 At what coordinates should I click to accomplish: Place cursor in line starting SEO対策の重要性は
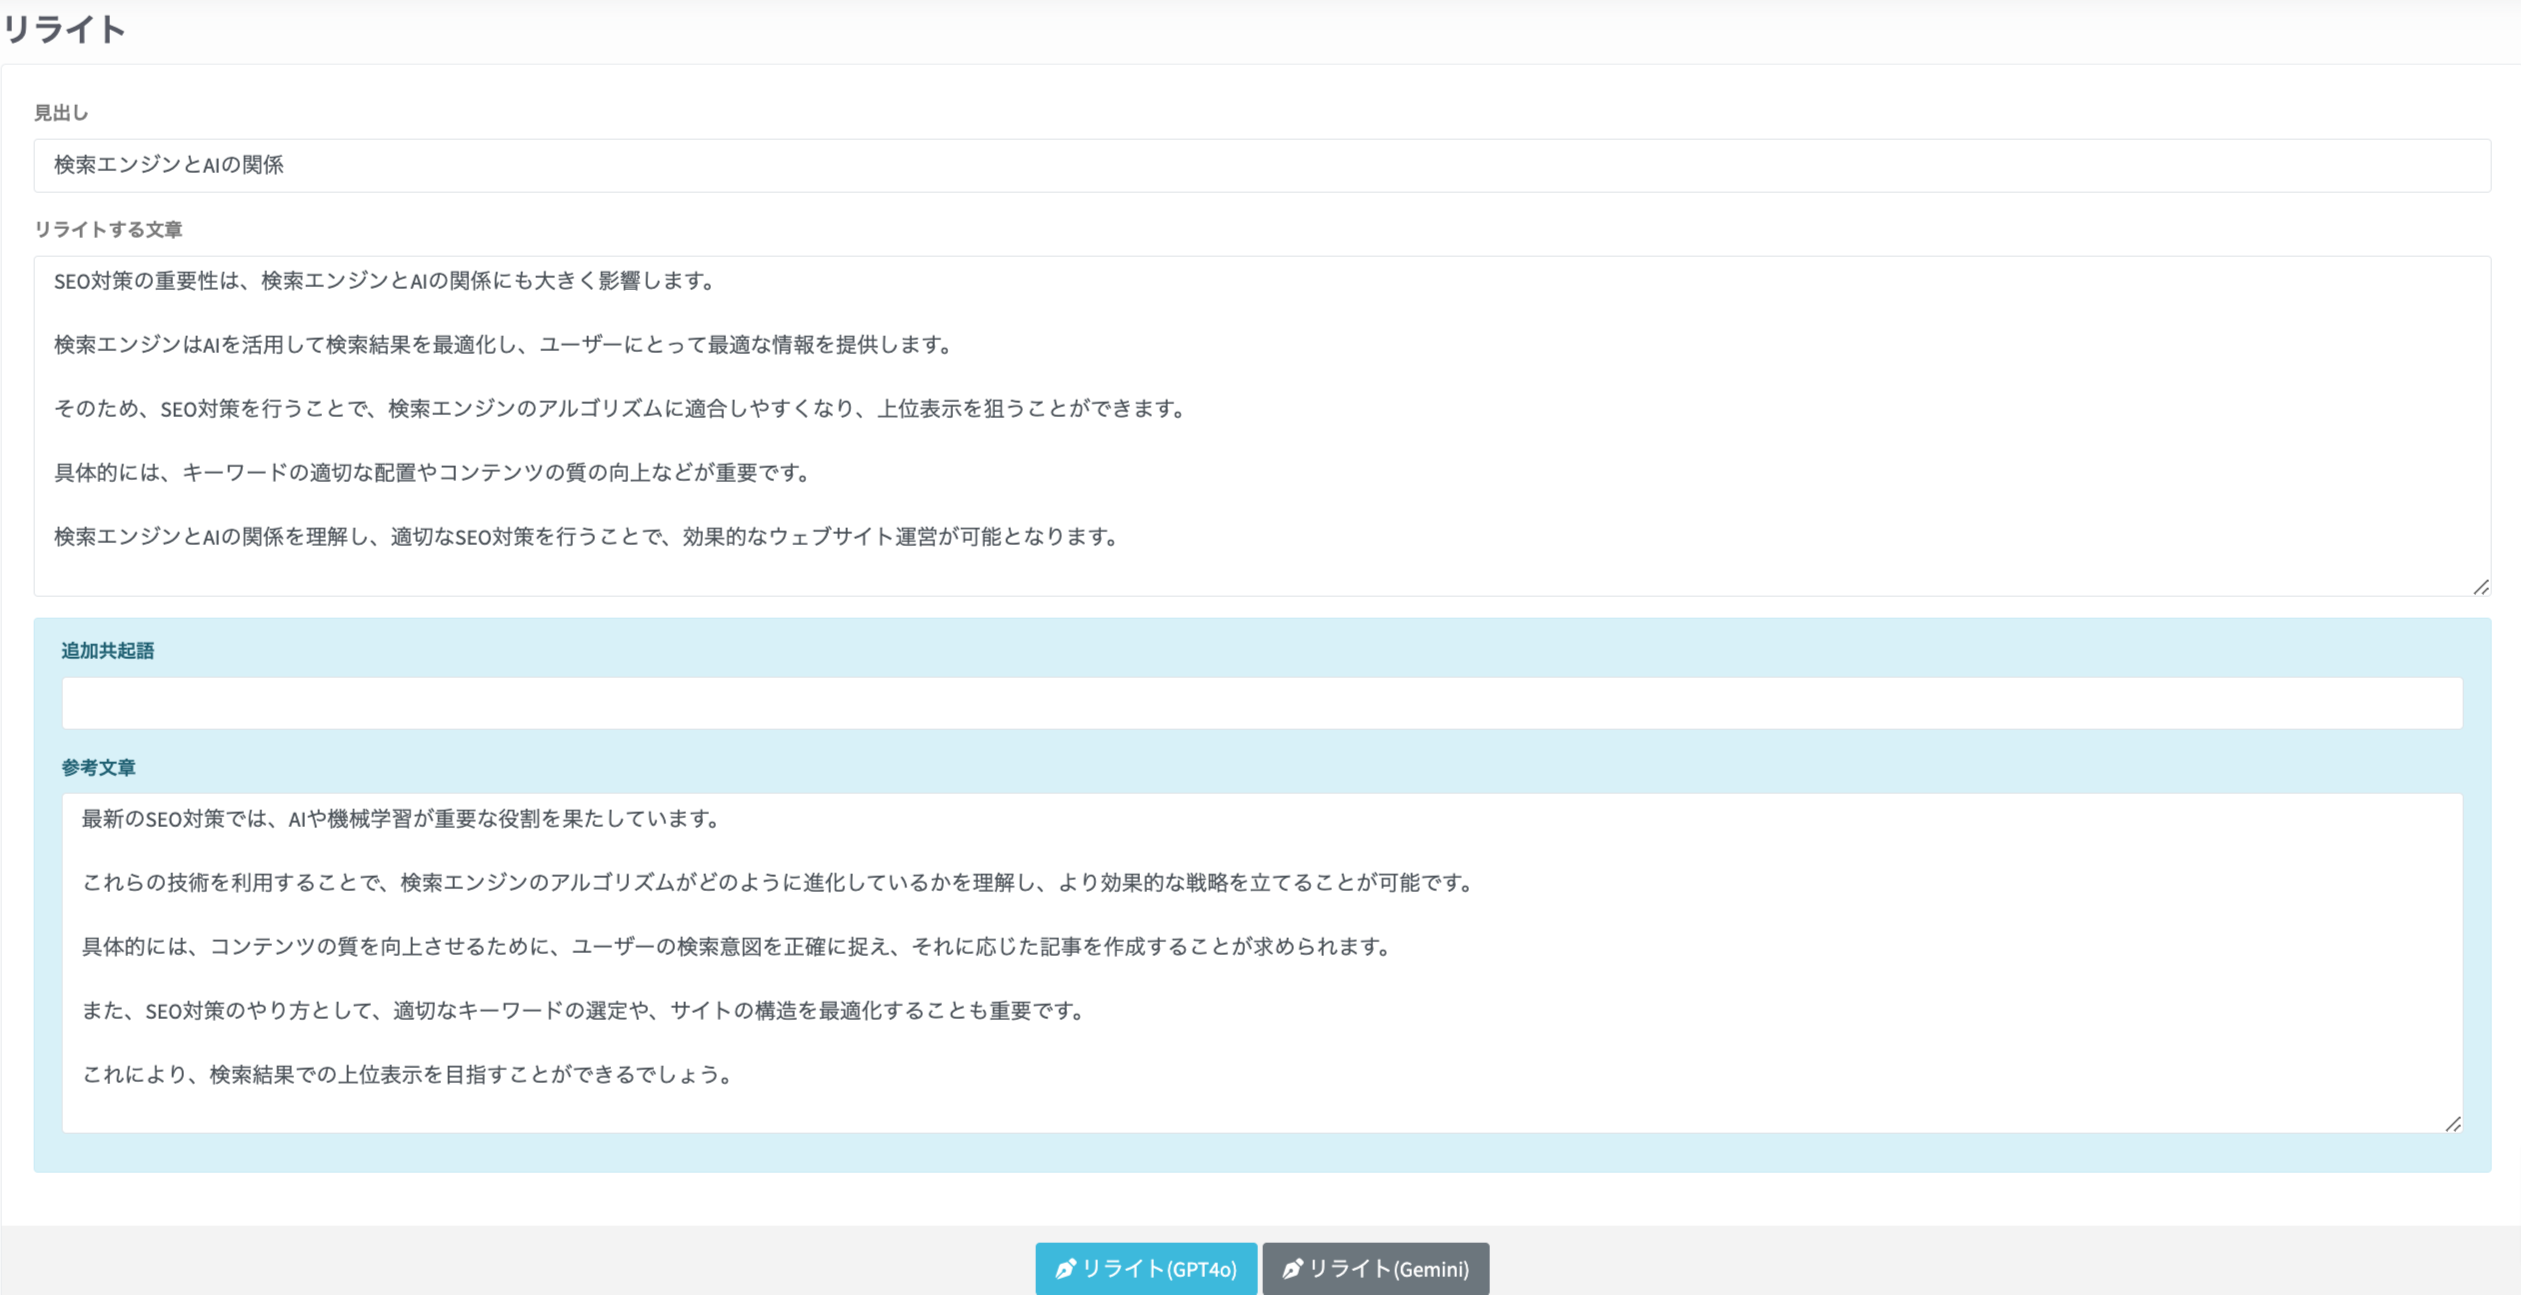[x=385, y=281]
